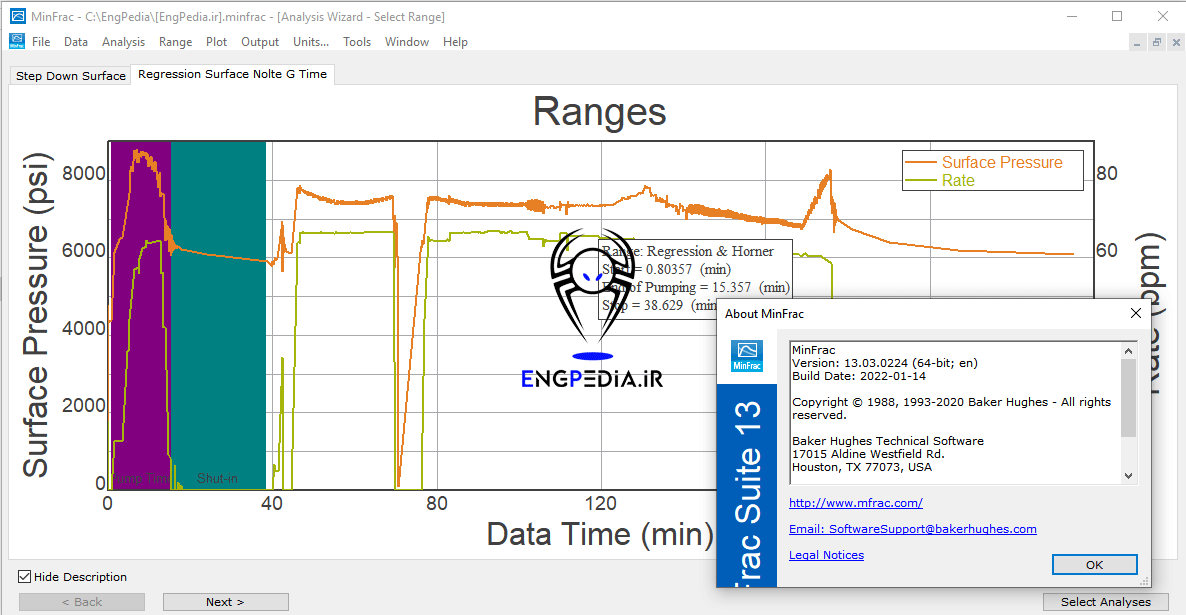This screenshot has width=1186, height=615.
Task: Restore the inner document window
Action: point(1157,43)
